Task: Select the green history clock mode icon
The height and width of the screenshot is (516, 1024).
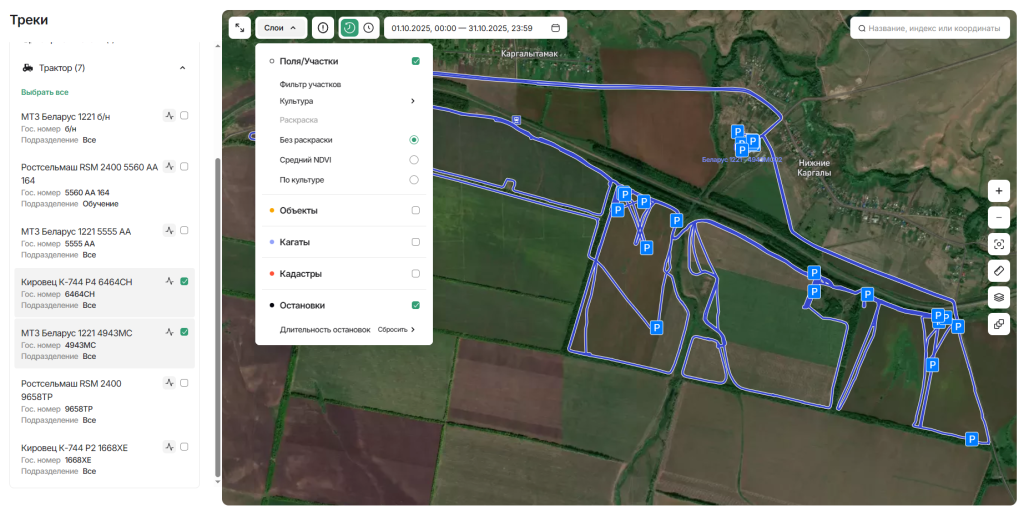Action: tap(349, 28)
